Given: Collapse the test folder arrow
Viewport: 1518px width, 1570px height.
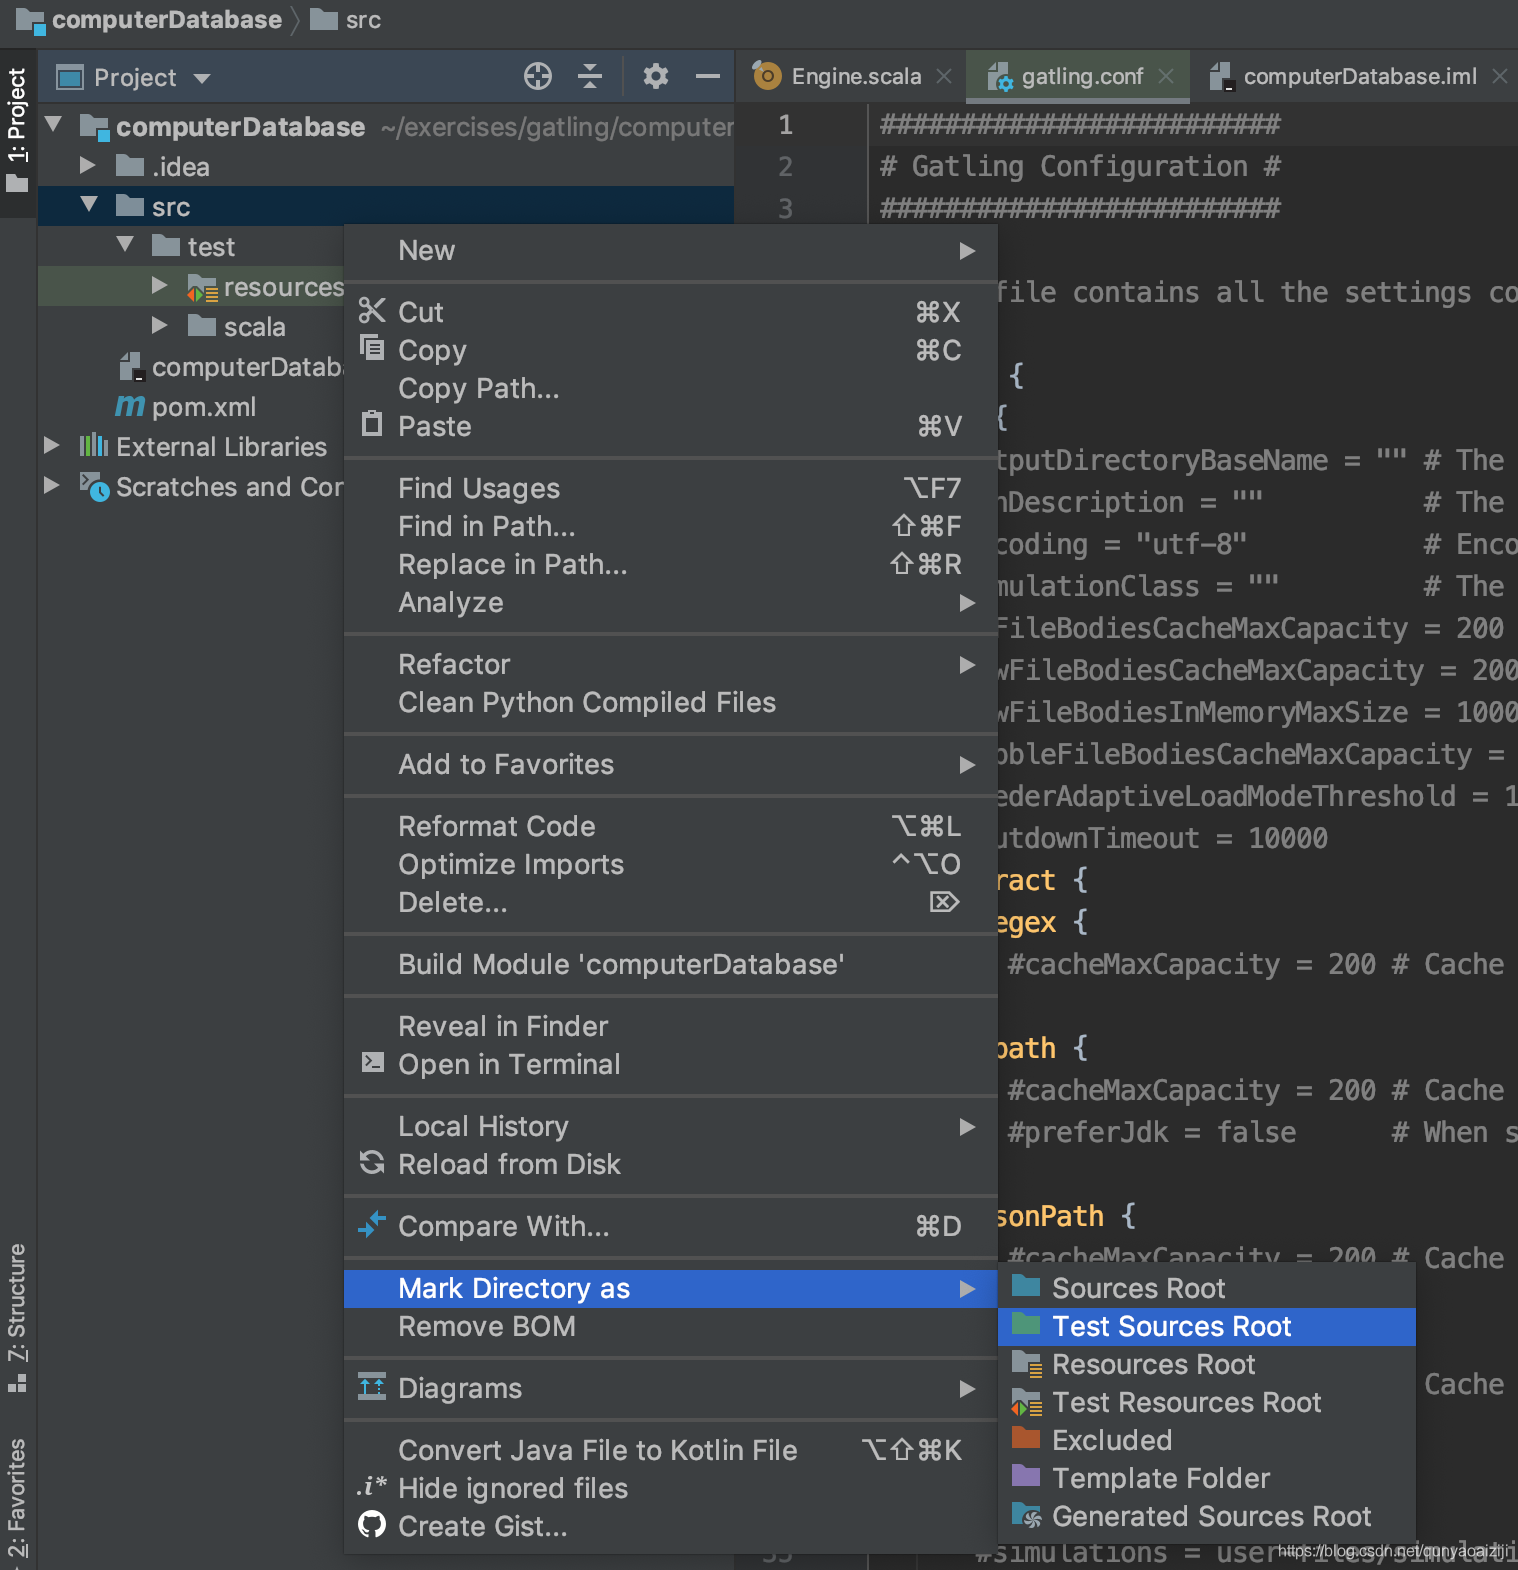Looking at the screenshot, I should pyautogui.click(x=125, y=245).
